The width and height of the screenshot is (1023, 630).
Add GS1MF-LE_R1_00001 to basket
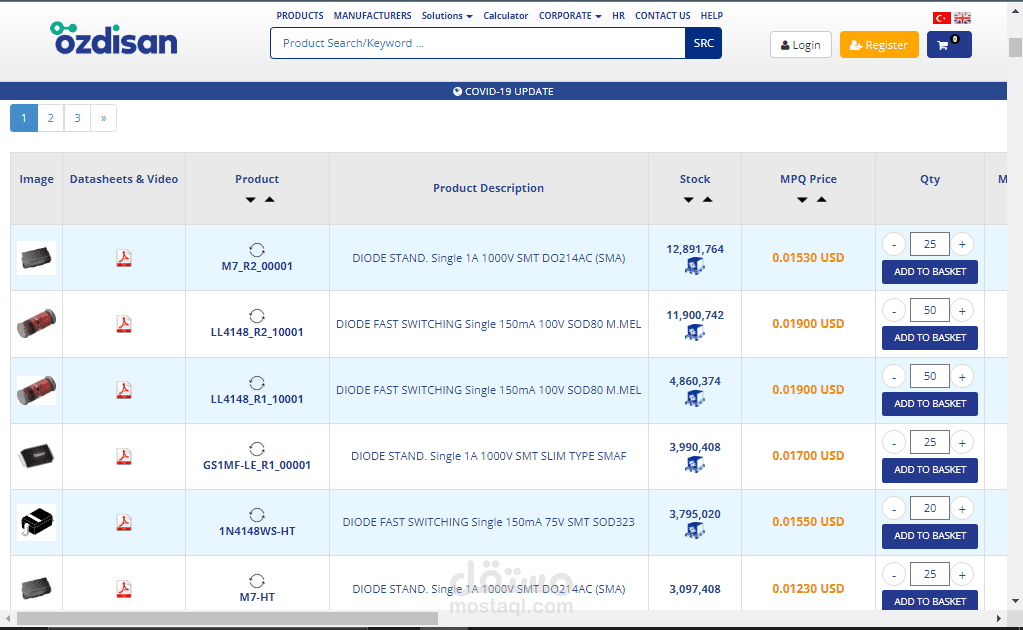930,470
